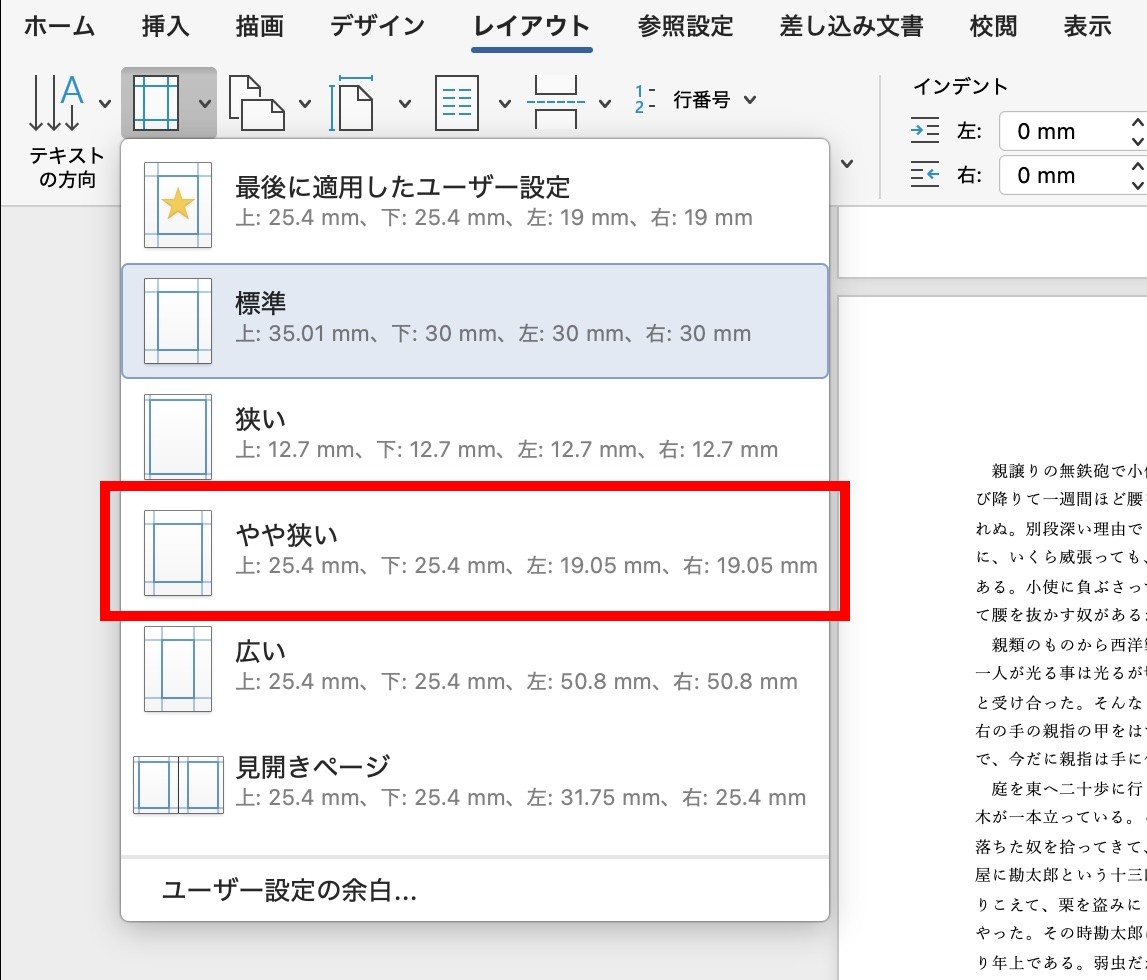The width and height of the screenshot is (1147, 980).
Task: Open the 参照設定 tab
Action: click(685, 26)
